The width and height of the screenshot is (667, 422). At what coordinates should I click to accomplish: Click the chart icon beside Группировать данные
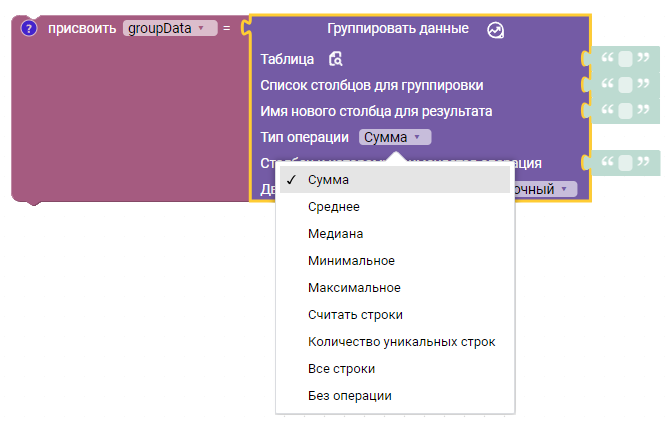(496, 30)
